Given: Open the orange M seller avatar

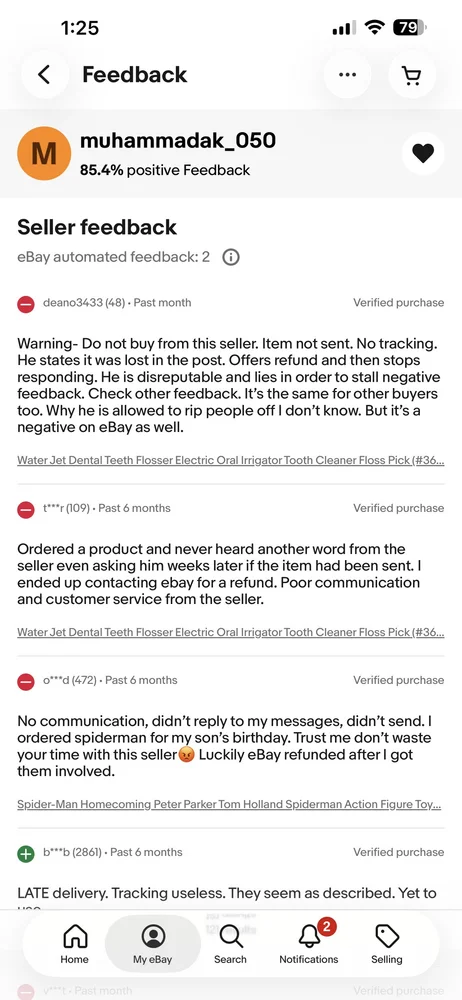Looking at the screenshot, I should [43, 153].
